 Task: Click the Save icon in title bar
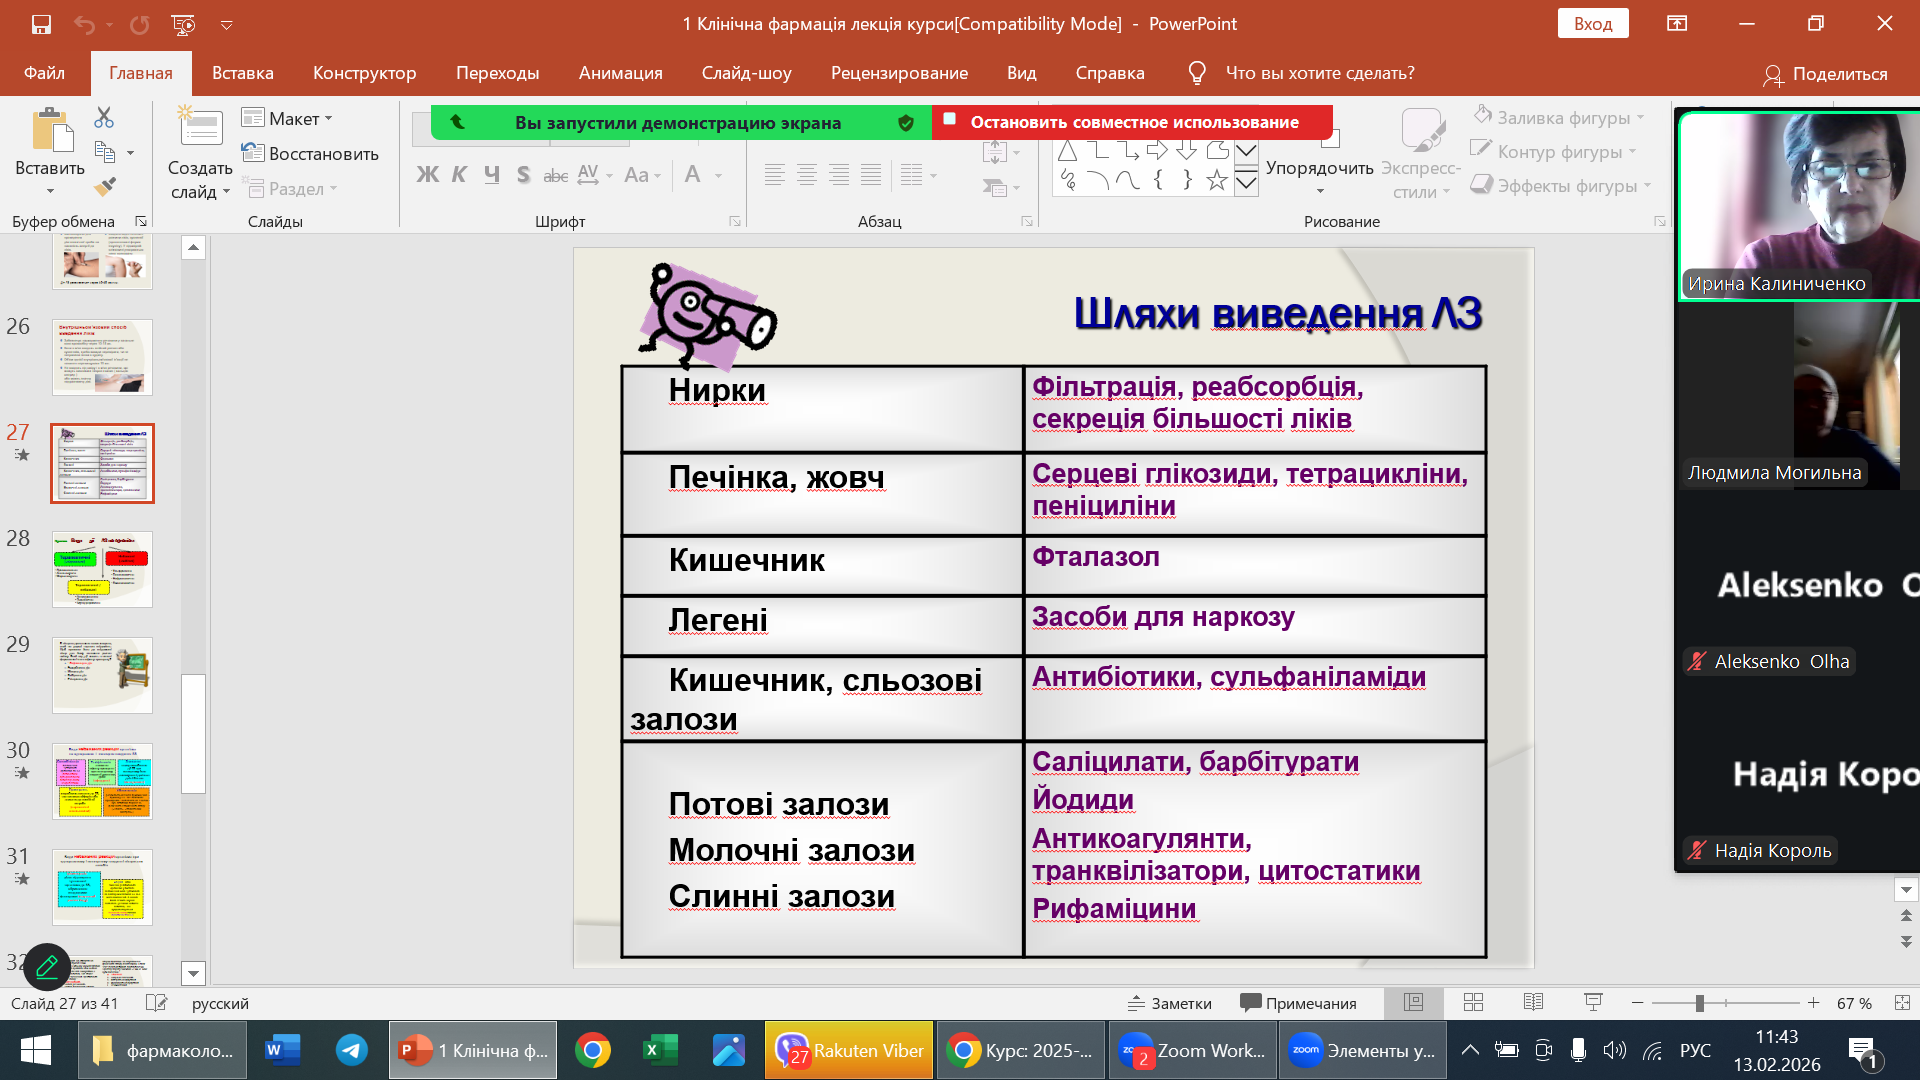coord(41,24)
